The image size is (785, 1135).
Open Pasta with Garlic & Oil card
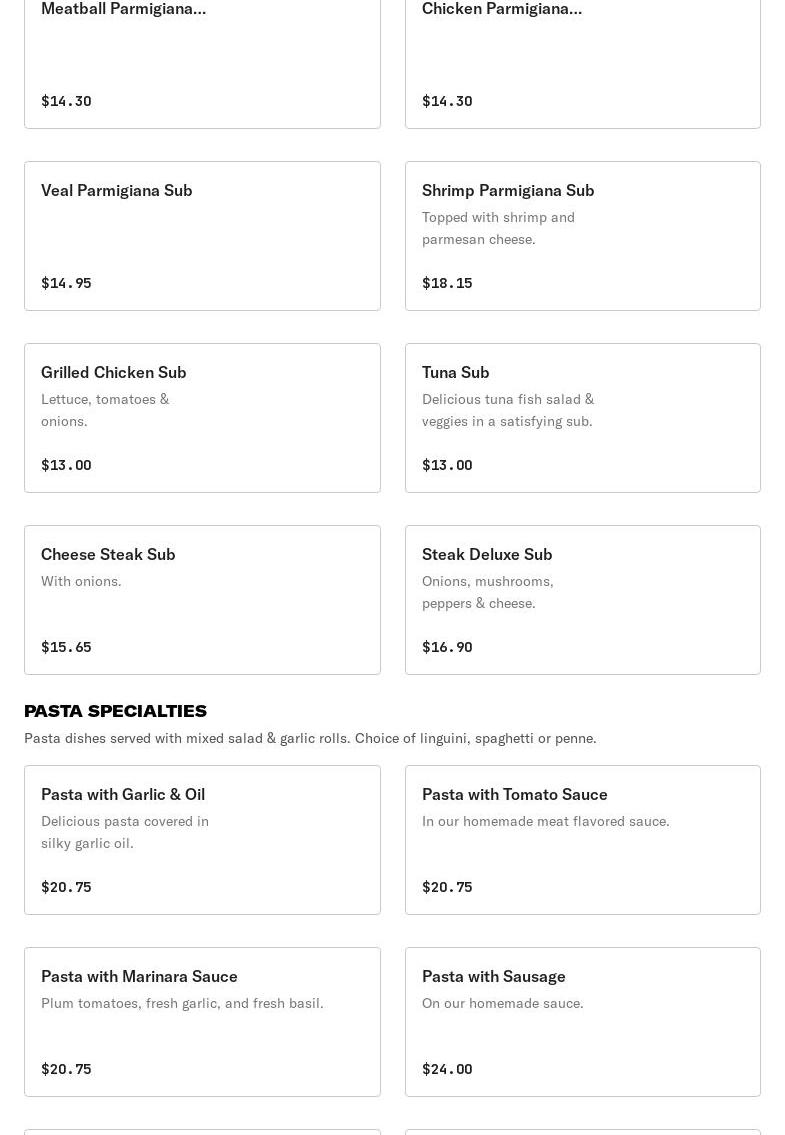(202, 840)
